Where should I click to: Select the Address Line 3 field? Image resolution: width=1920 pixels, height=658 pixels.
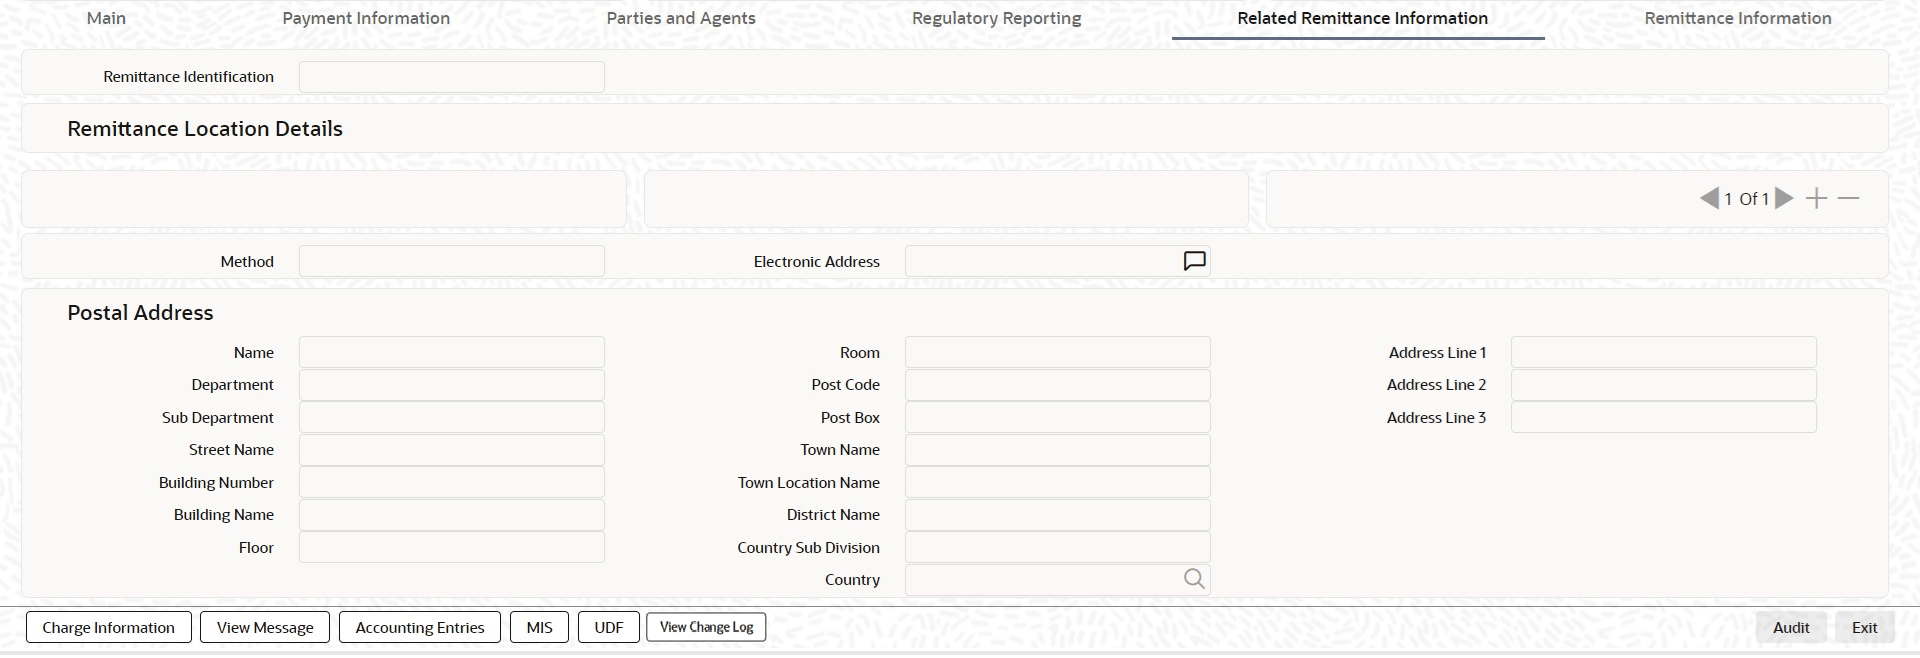coord(1664,417)
